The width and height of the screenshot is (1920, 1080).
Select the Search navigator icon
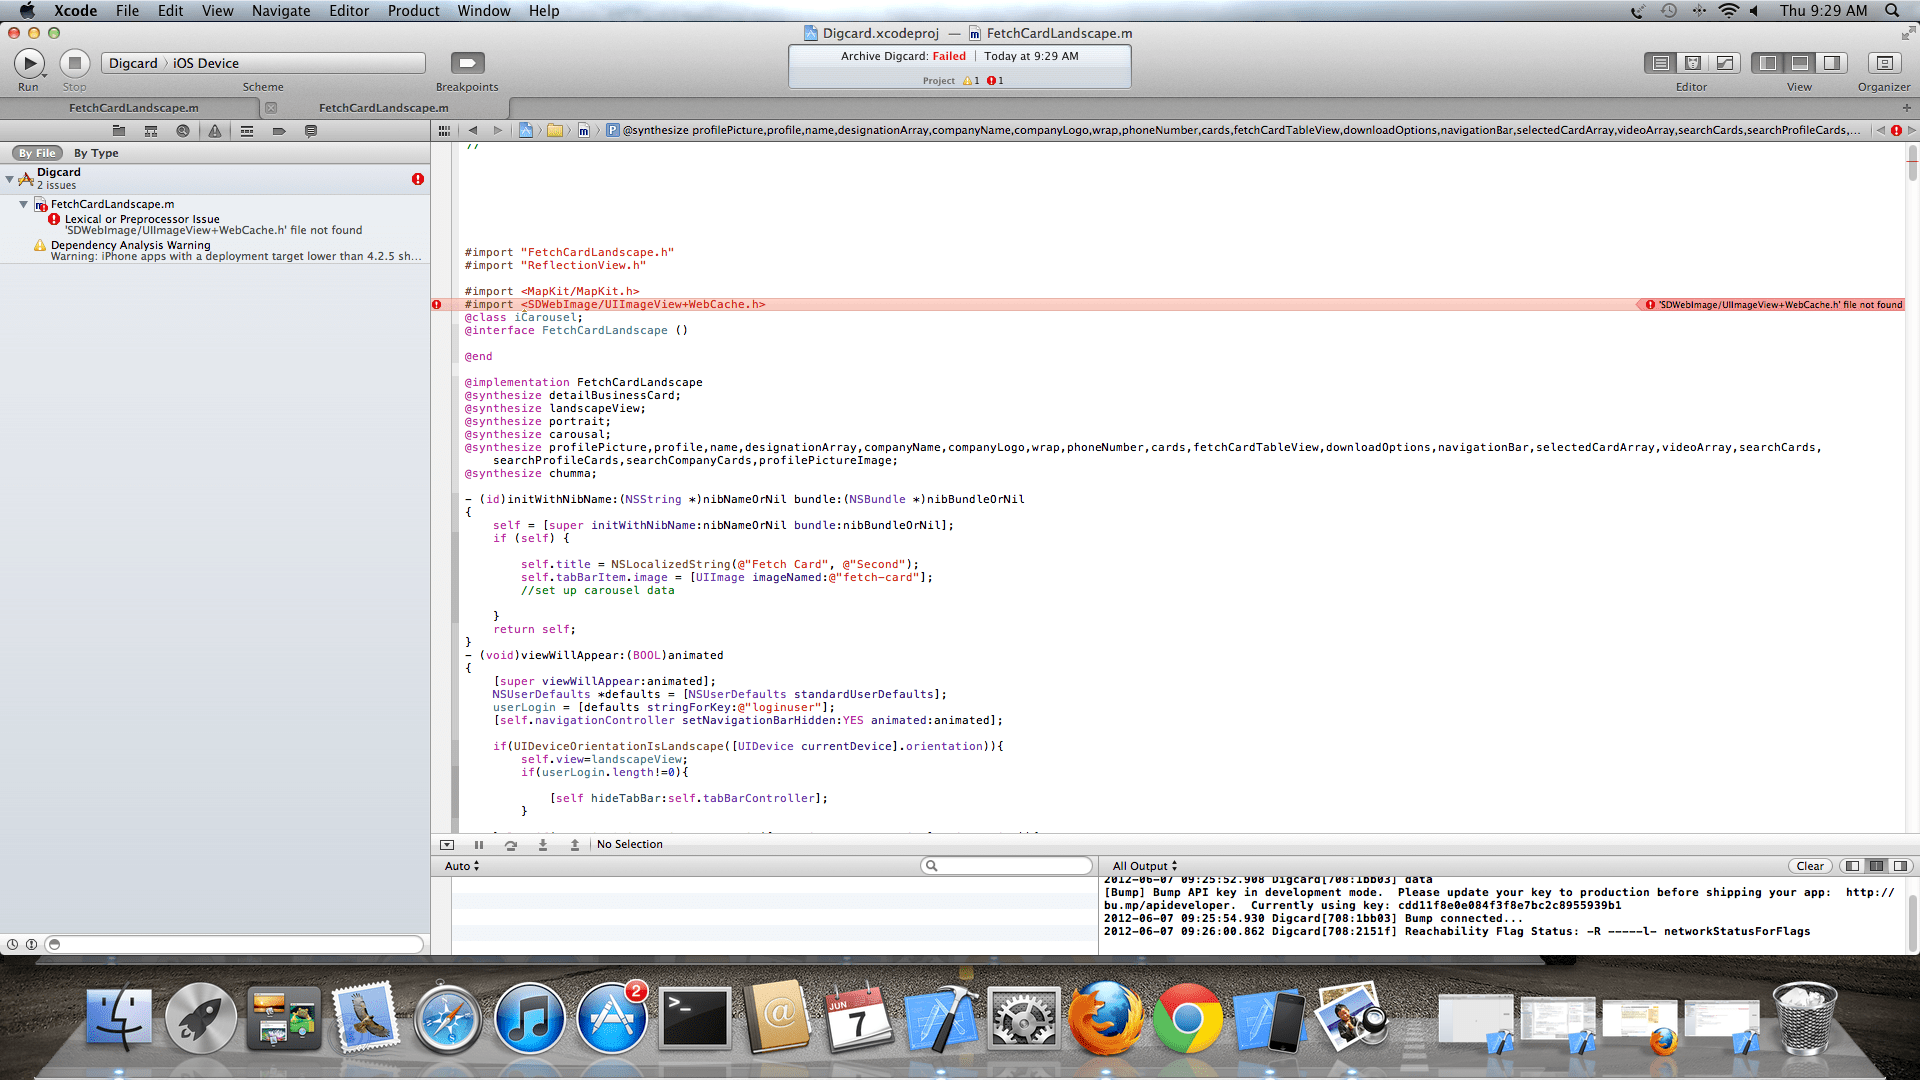tap(183, 131)
